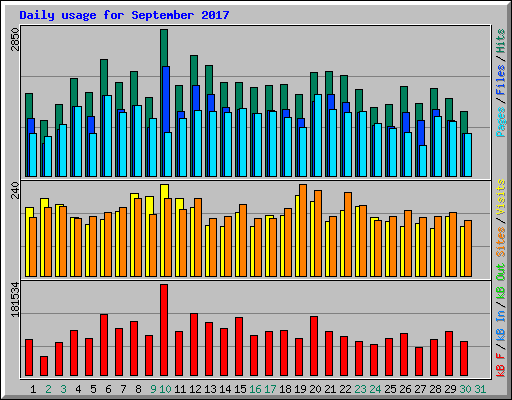This screenshot has width=512, height=400.
Task: Select day 5 on the x-axis
Action: (93, 389)
